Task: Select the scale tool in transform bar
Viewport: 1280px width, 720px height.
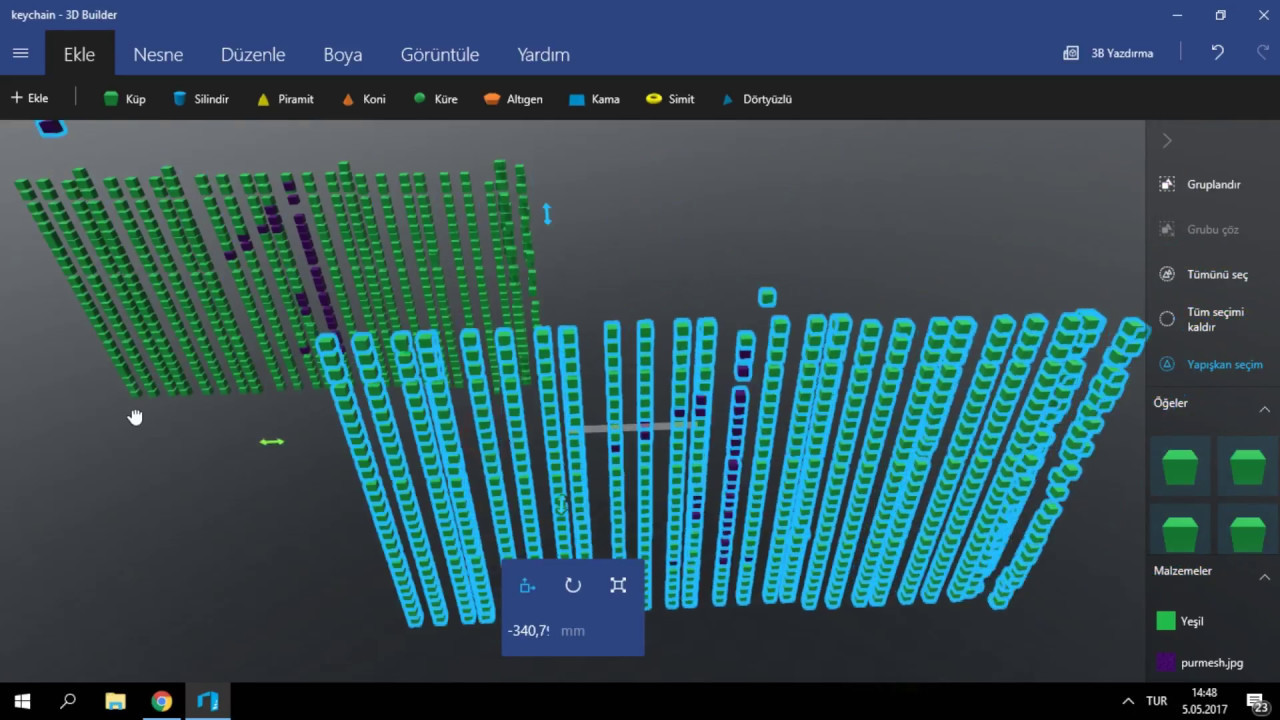Action: 618,586
